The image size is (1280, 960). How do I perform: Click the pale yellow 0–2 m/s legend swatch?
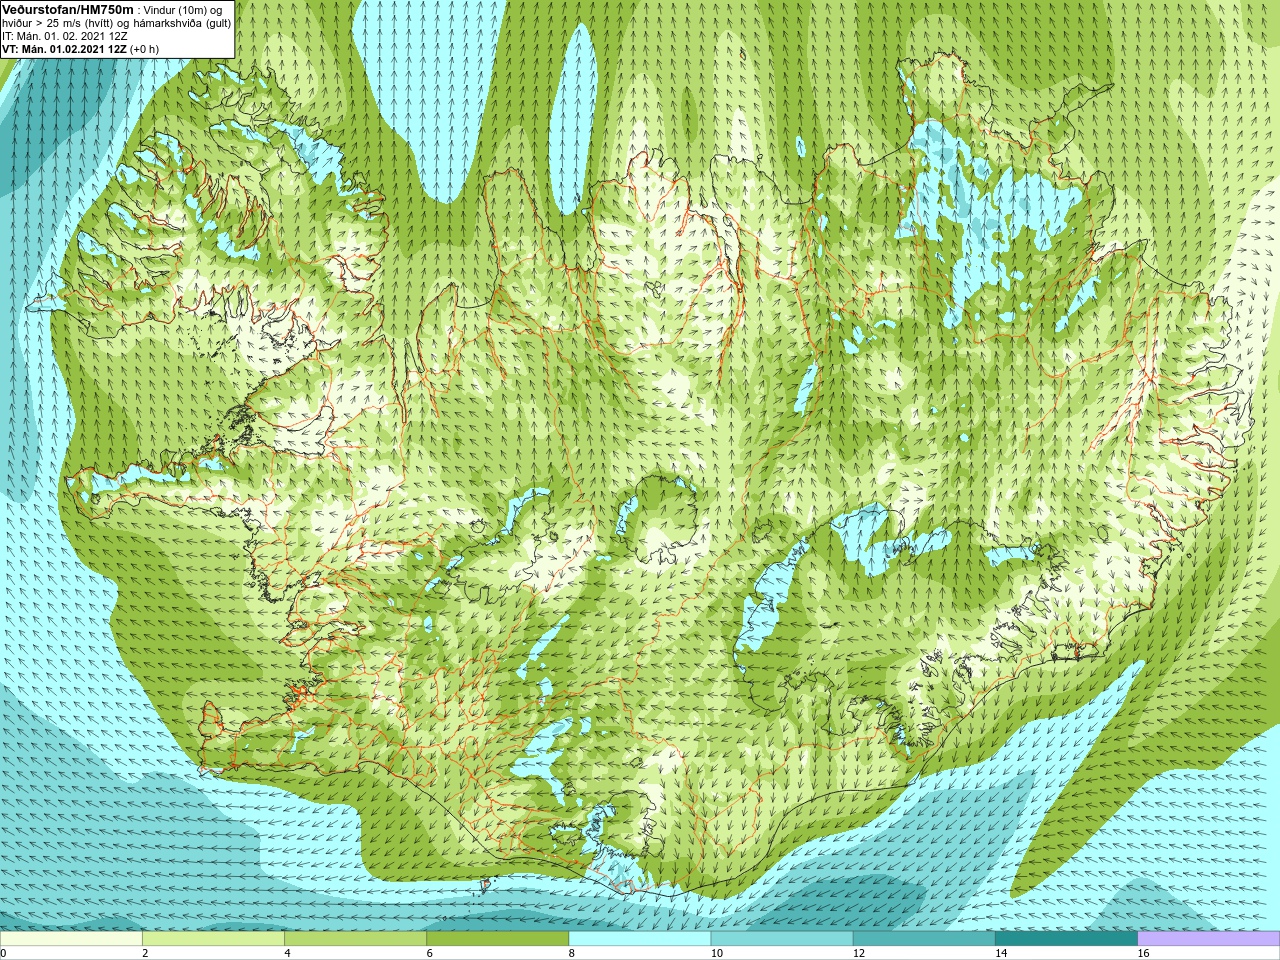point(71,939)
